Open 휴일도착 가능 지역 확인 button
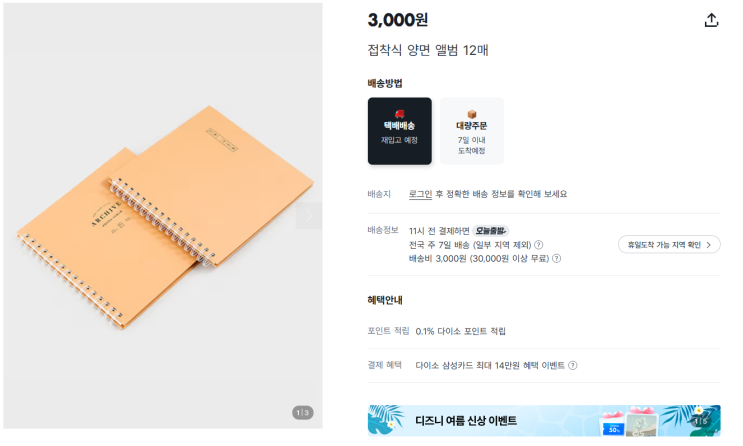The height and width of the screenshot is (446, 743). (x=669, y=245)
